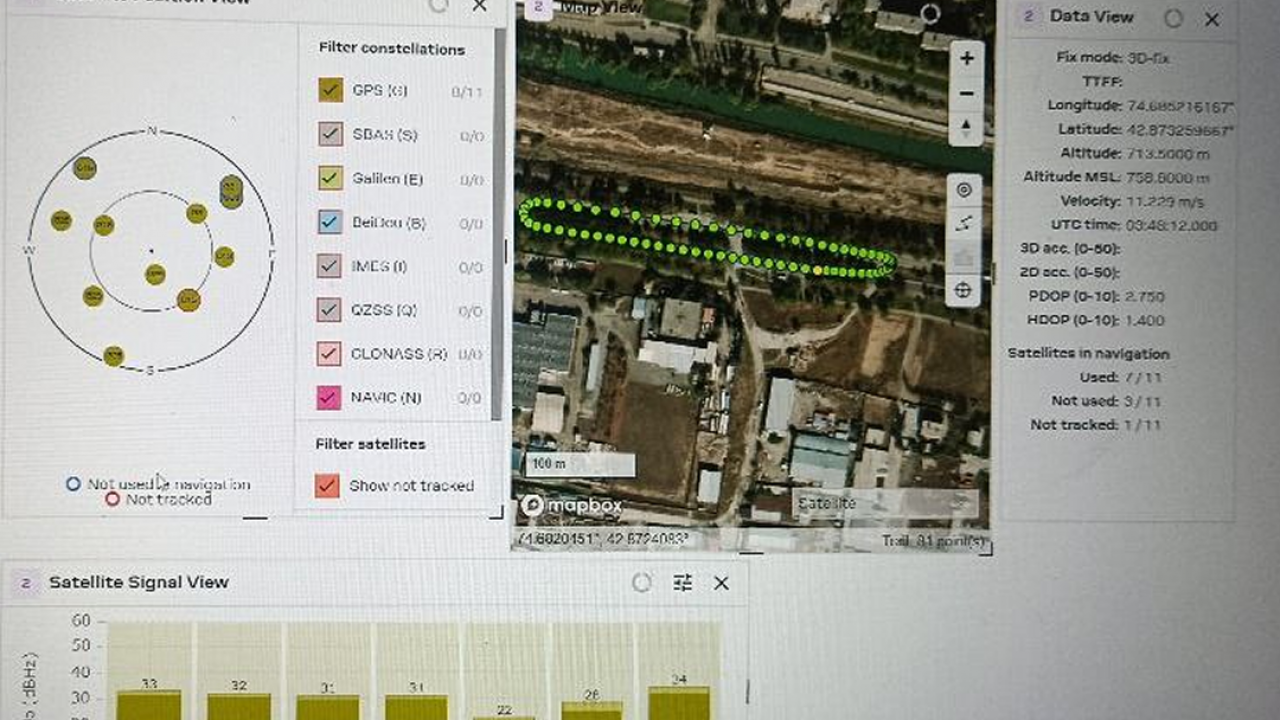The height and width of the screenshot is (720, 1280).
Task: Zoom out on the map view
Action: pos(966,94)
